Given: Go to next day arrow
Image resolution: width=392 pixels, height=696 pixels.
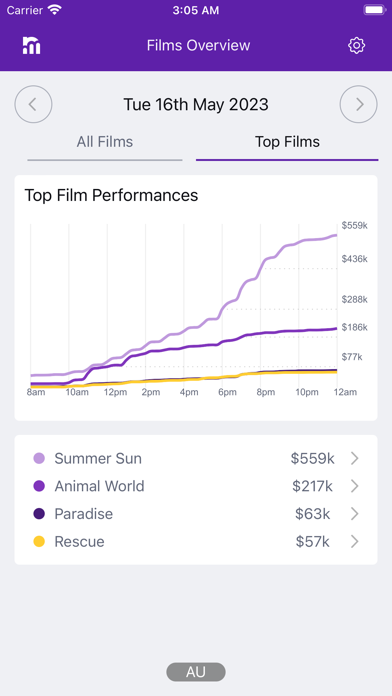Looking at the screenshot, I should (x=359, y=104).
